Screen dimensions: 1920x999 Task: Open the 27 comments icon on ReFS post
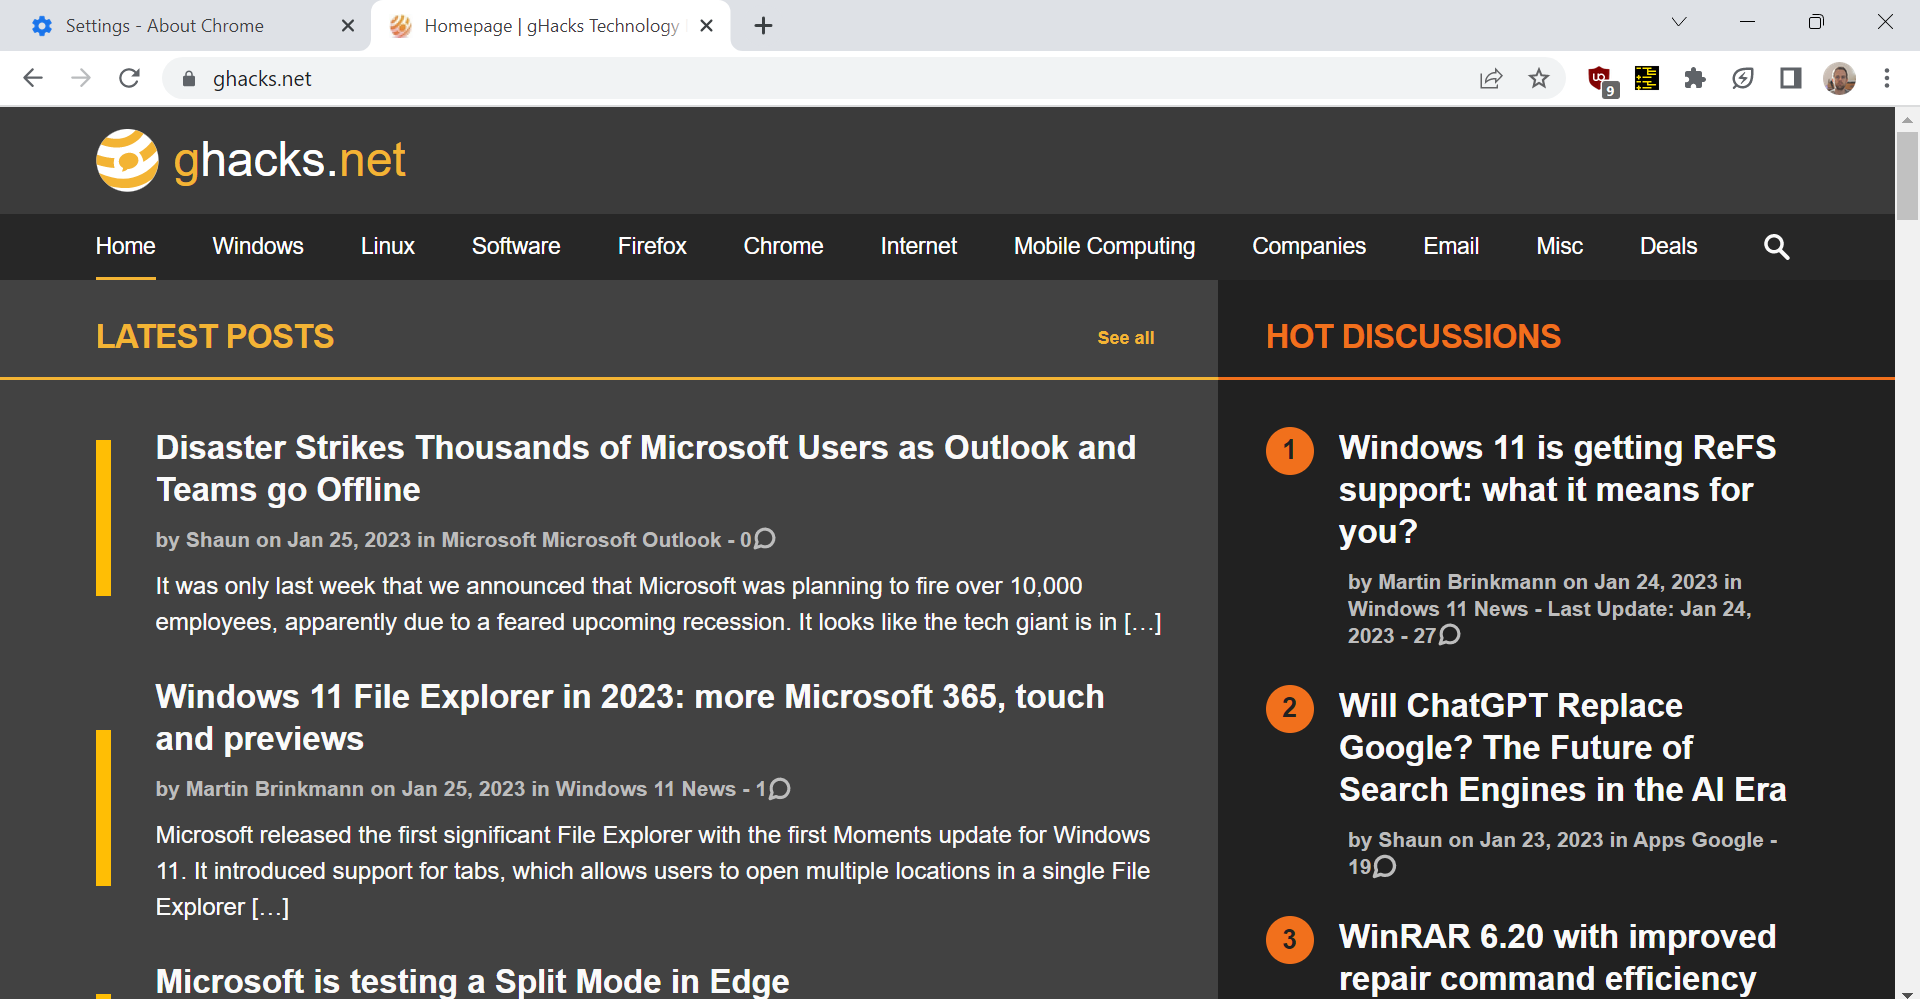[1449, 635]
